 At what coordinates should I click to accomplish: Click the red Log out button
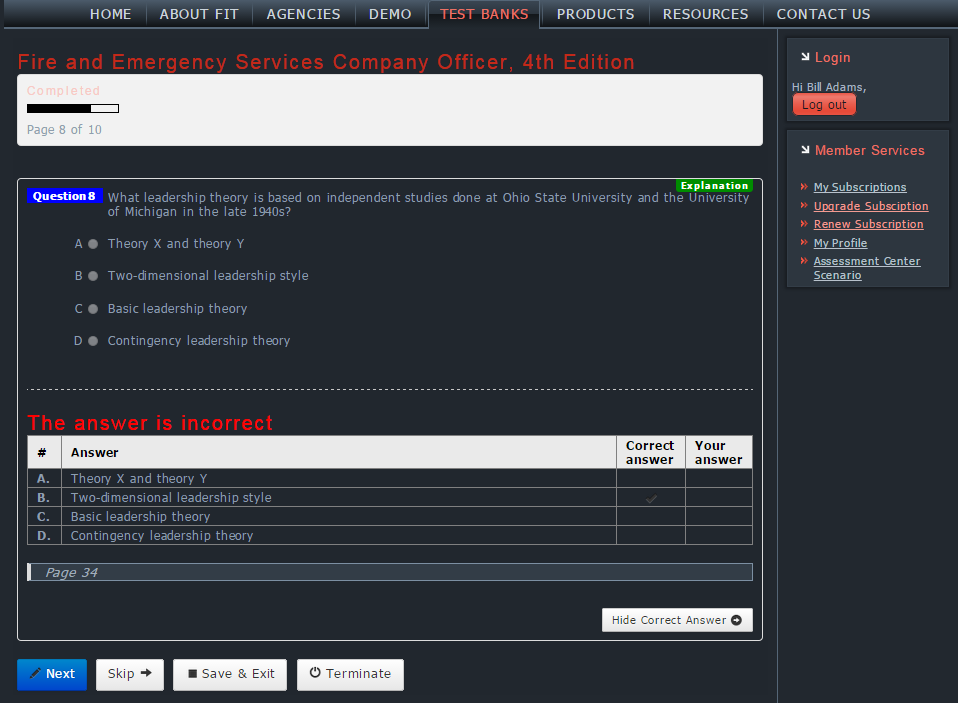(824, 105)
